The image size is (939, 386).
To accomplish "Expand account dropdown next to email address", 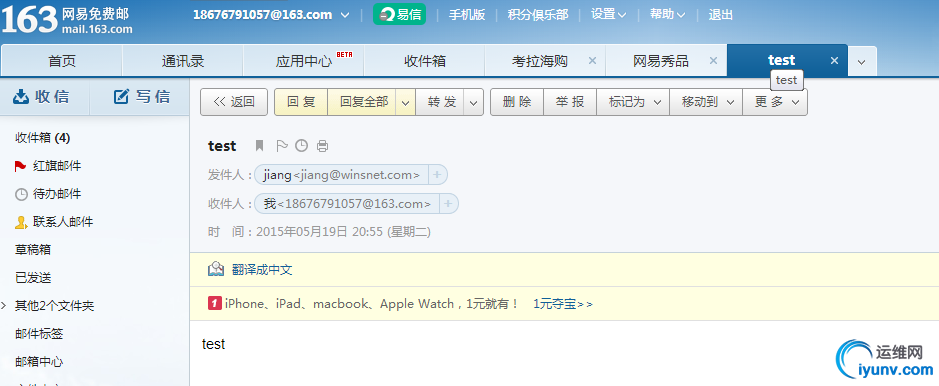I will (344, 15).
